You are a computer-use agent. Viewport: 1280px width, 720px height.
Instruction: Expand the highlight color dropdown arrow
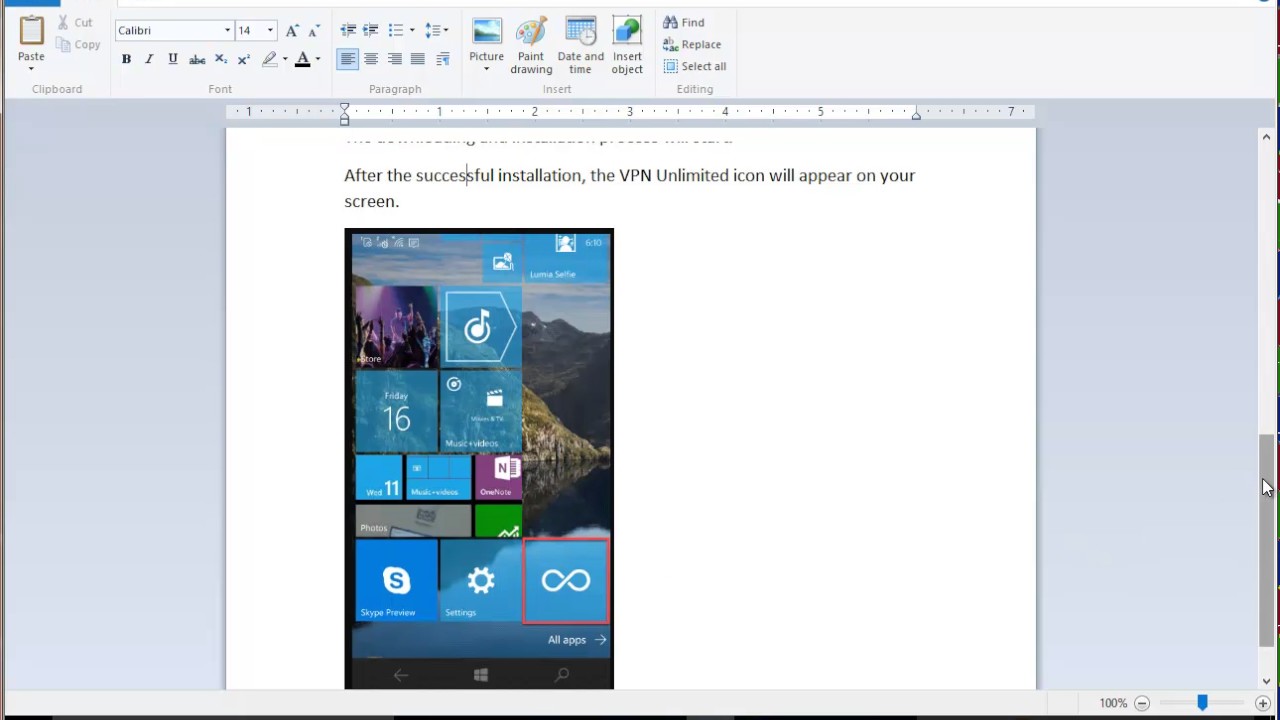point(285,59)
